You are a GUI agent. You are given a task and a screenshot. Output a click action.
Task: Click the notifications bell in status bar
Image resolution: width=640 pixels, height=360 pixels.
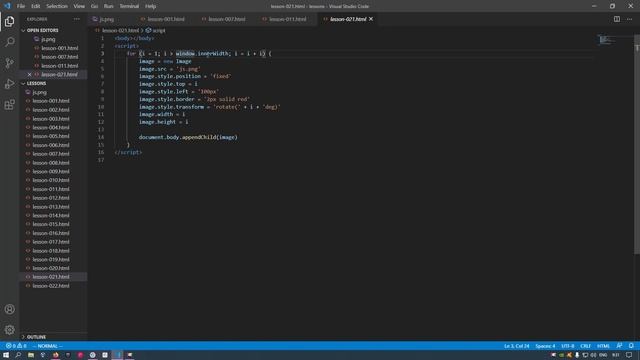(631, 346)
